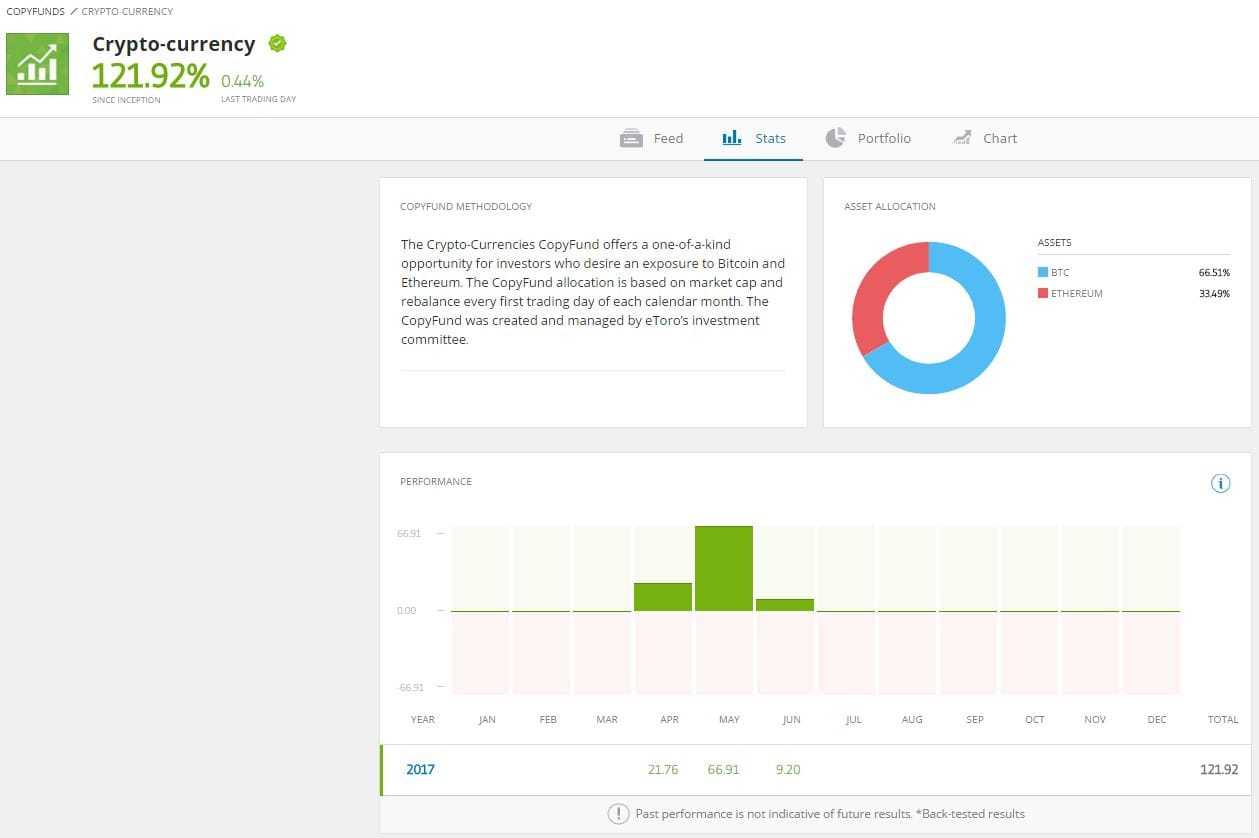
Task: Click the Chart tab line icon
Action: point(962,139)
